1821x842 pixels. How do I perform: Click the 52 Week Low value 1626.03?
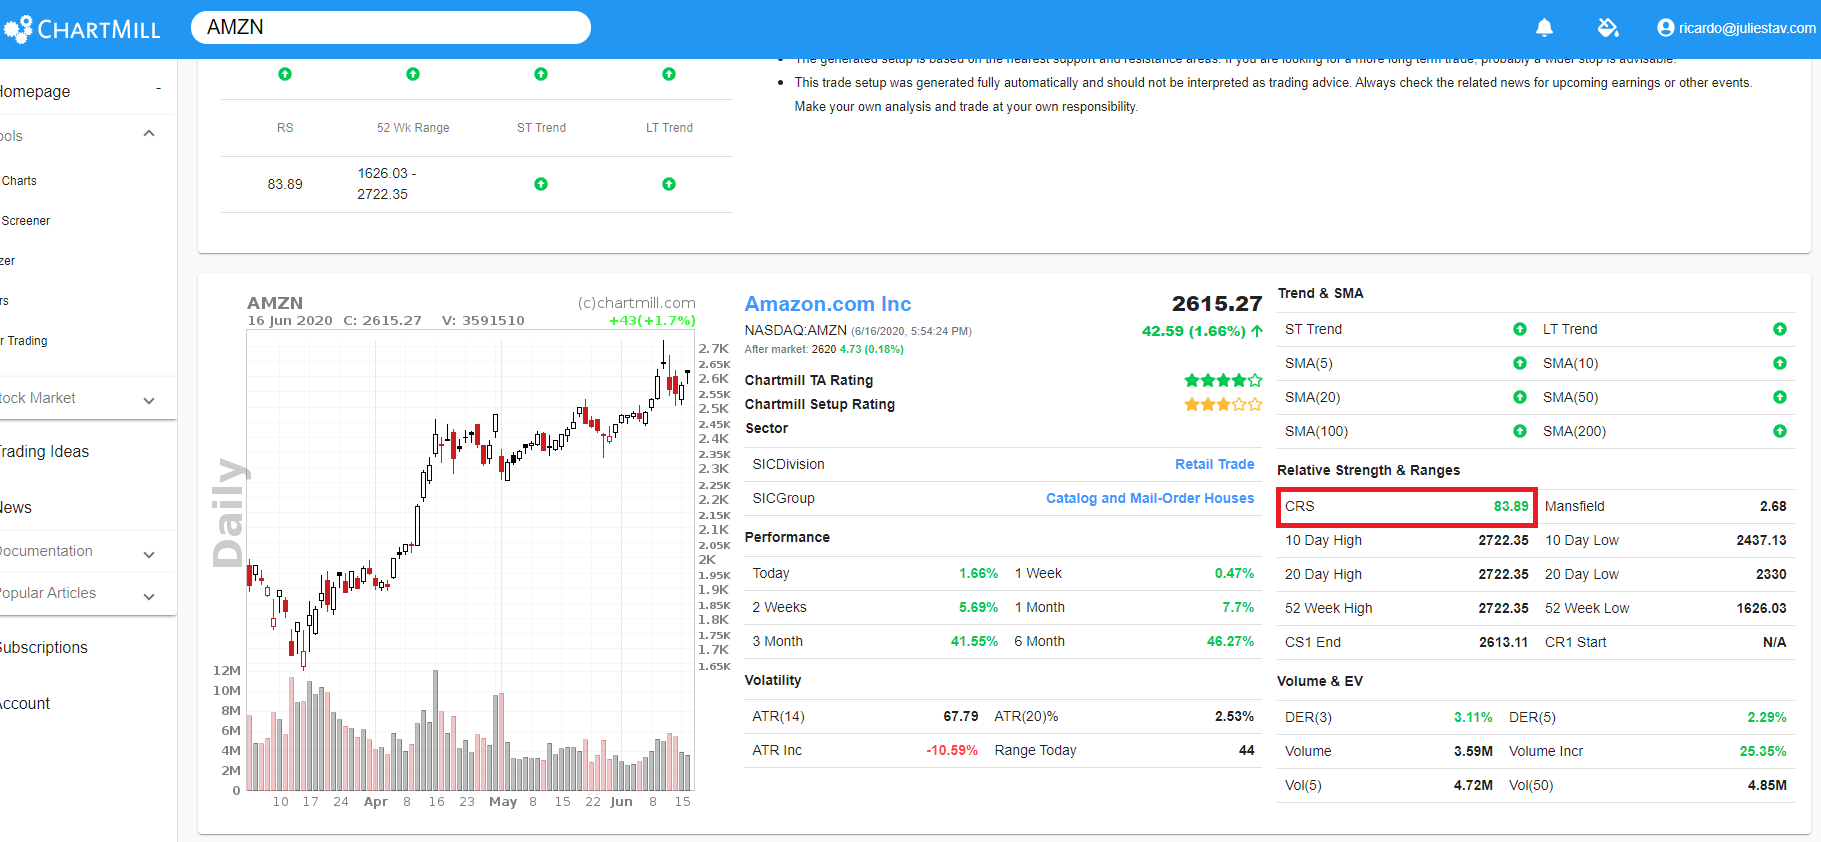pyautogui.click(x=1762, y=608)
